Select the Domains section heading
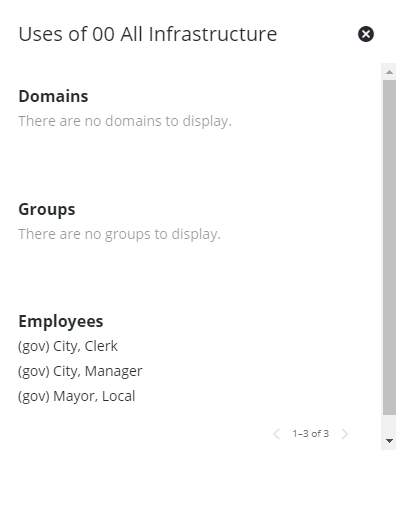 53,96
